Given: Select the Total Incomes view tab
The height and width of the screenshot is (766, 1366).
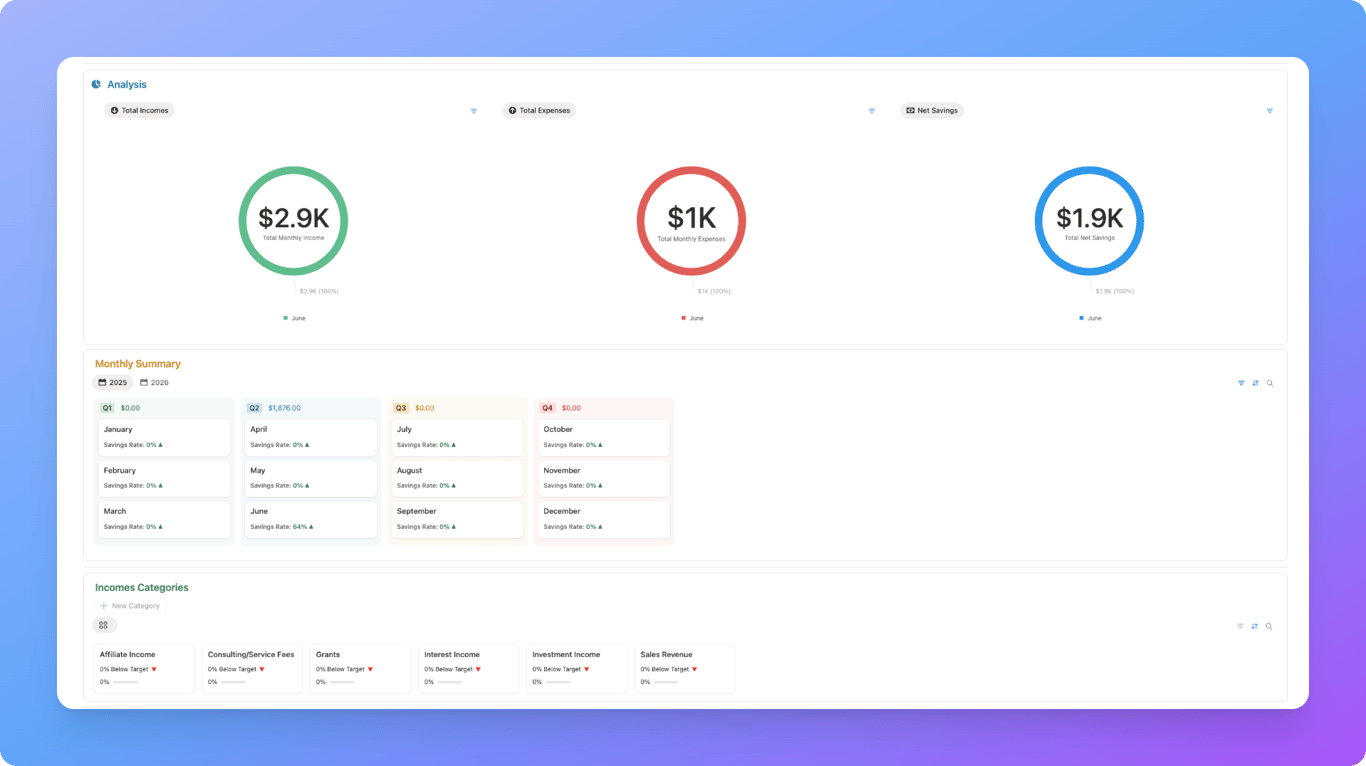Looking at the screenshot, I should pyautogui.click(x=139, y=111).
